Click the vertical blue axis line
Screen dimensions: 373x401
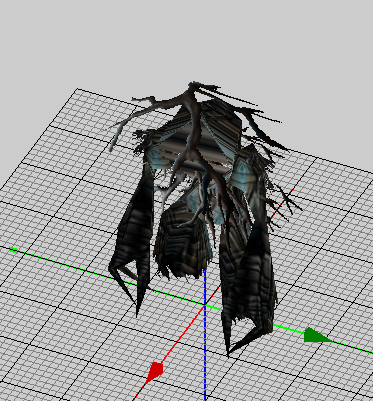pyautogui.click(x=205, y=333)
